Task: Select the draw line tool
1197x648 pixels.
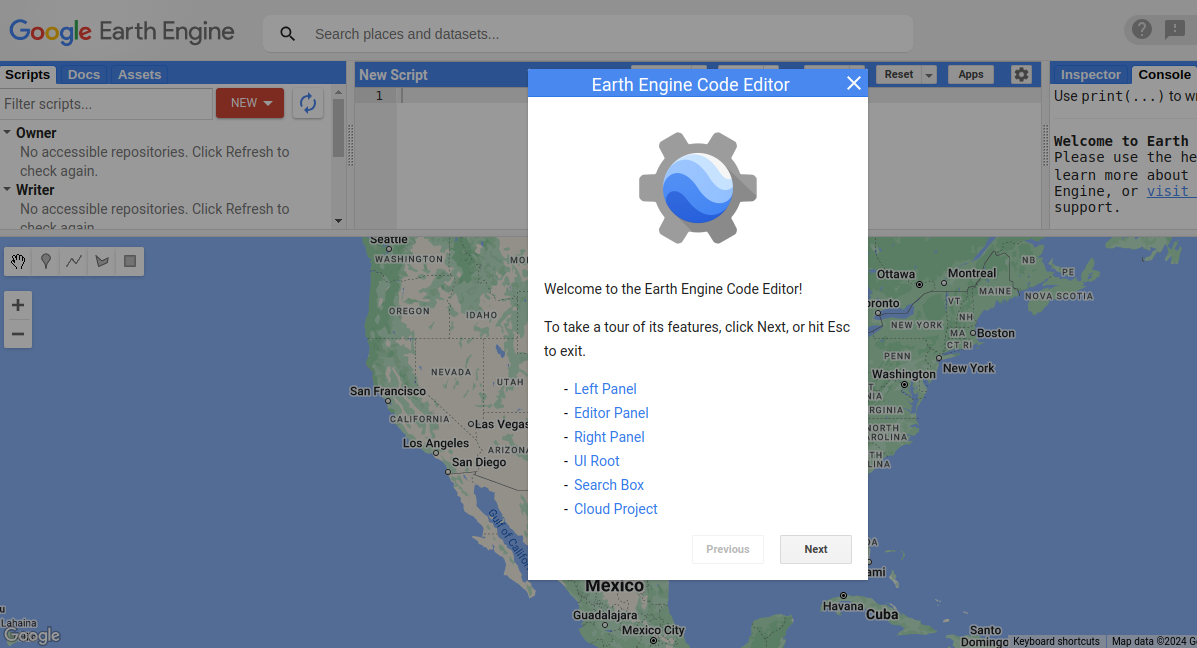Action: [74, 262]
